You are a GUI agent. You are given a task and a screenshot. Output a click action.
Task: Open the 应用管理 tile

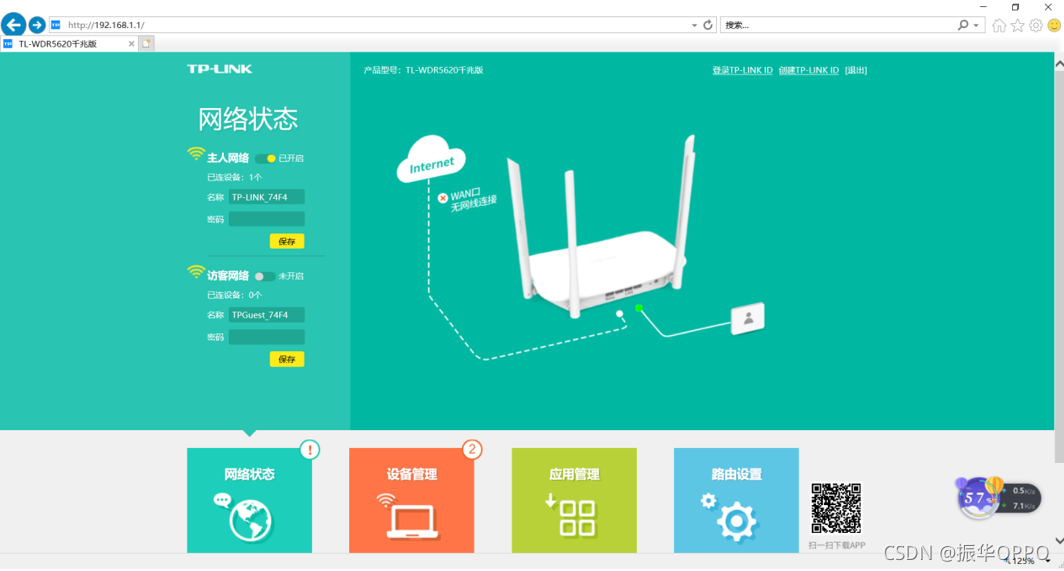[574, 500]
